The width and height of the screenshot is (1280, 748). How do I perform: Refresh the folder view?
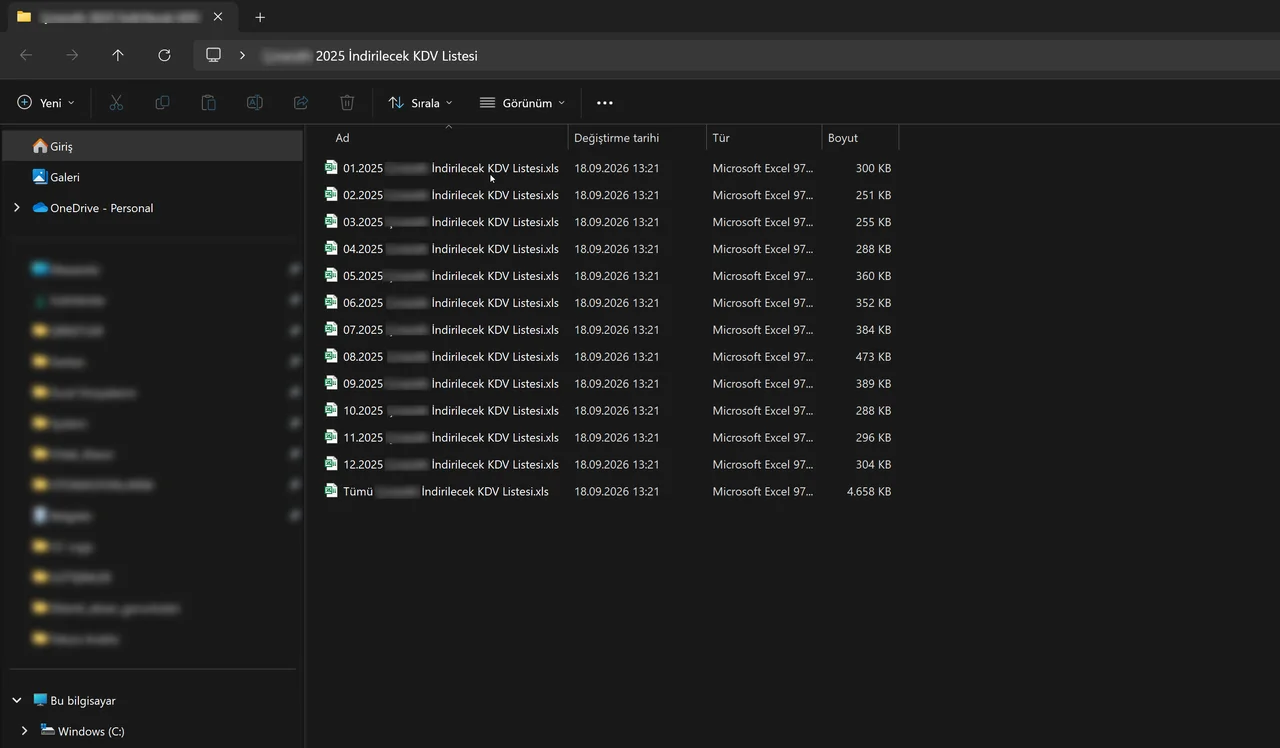(165, 56)
